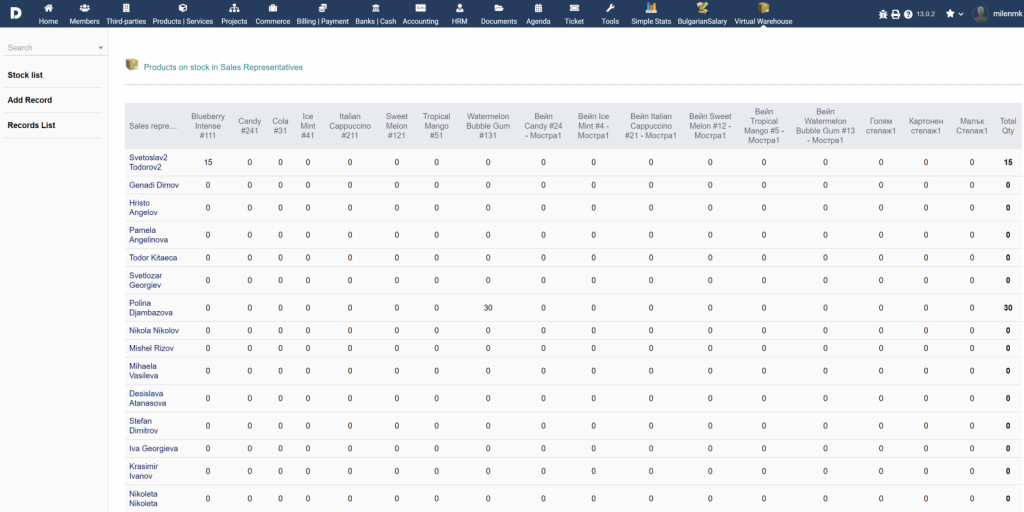Select Stock list in the sidebar

pyautogui.click(x=25, y=75)
